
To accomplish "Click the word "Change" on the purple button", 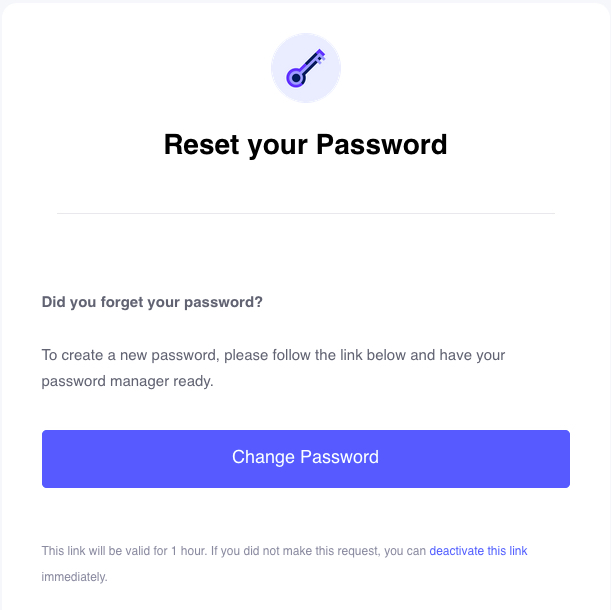I will tap(263, 457).
